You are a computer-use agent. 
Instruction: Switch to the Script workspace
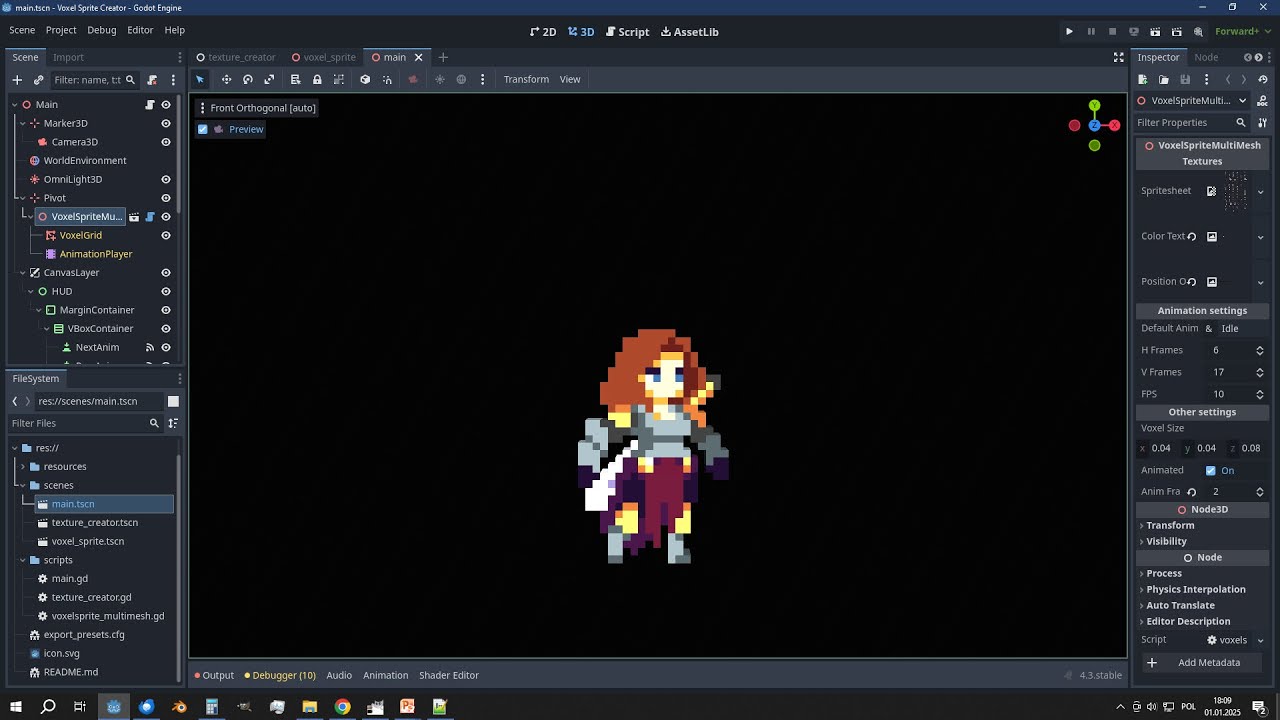(627, 32)
